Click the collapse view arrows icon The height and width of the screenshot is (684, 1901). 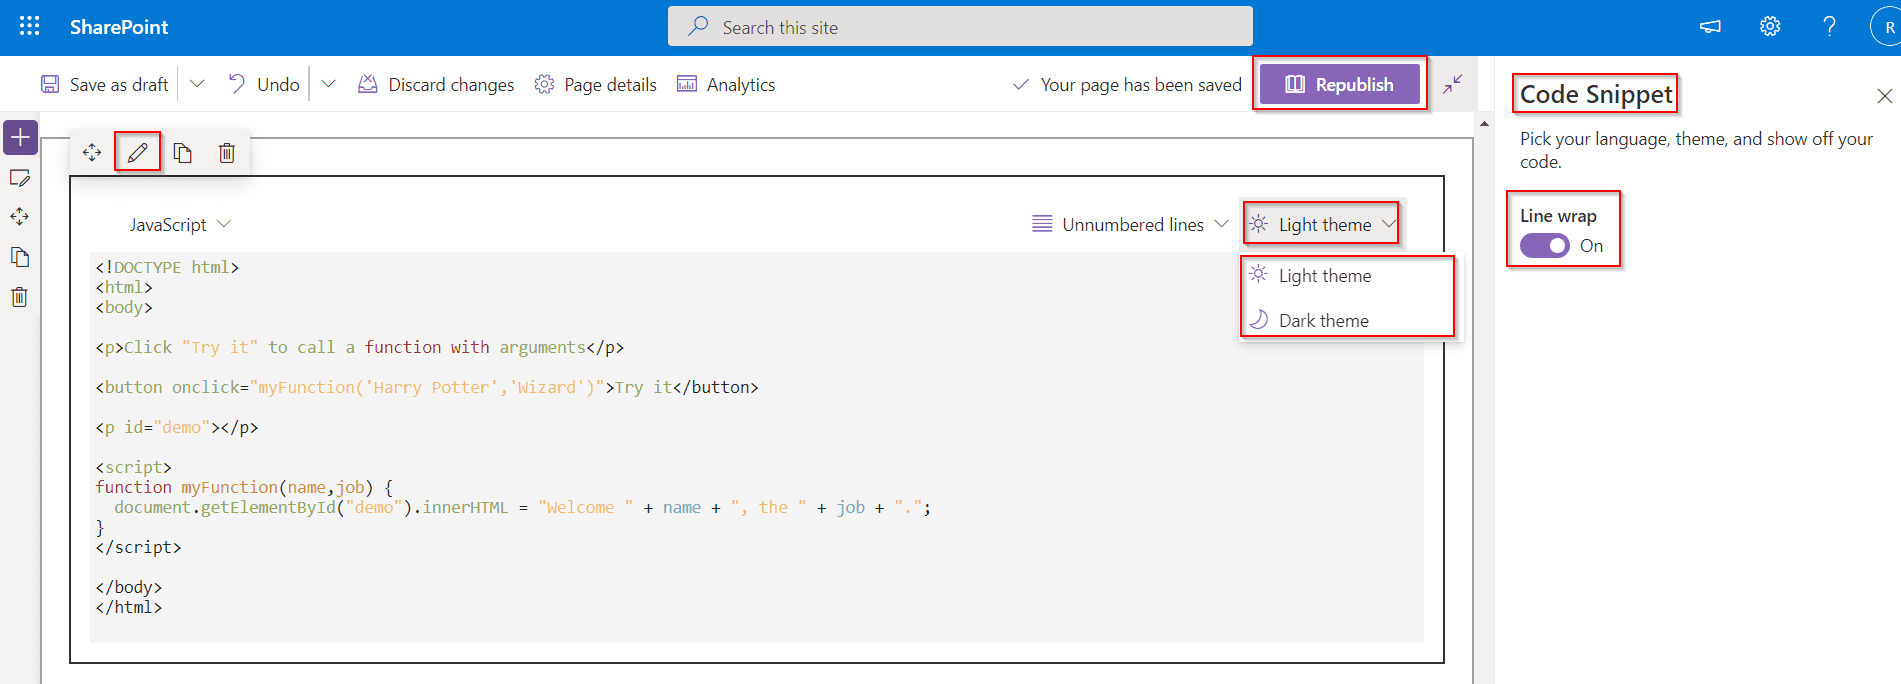1453,85
